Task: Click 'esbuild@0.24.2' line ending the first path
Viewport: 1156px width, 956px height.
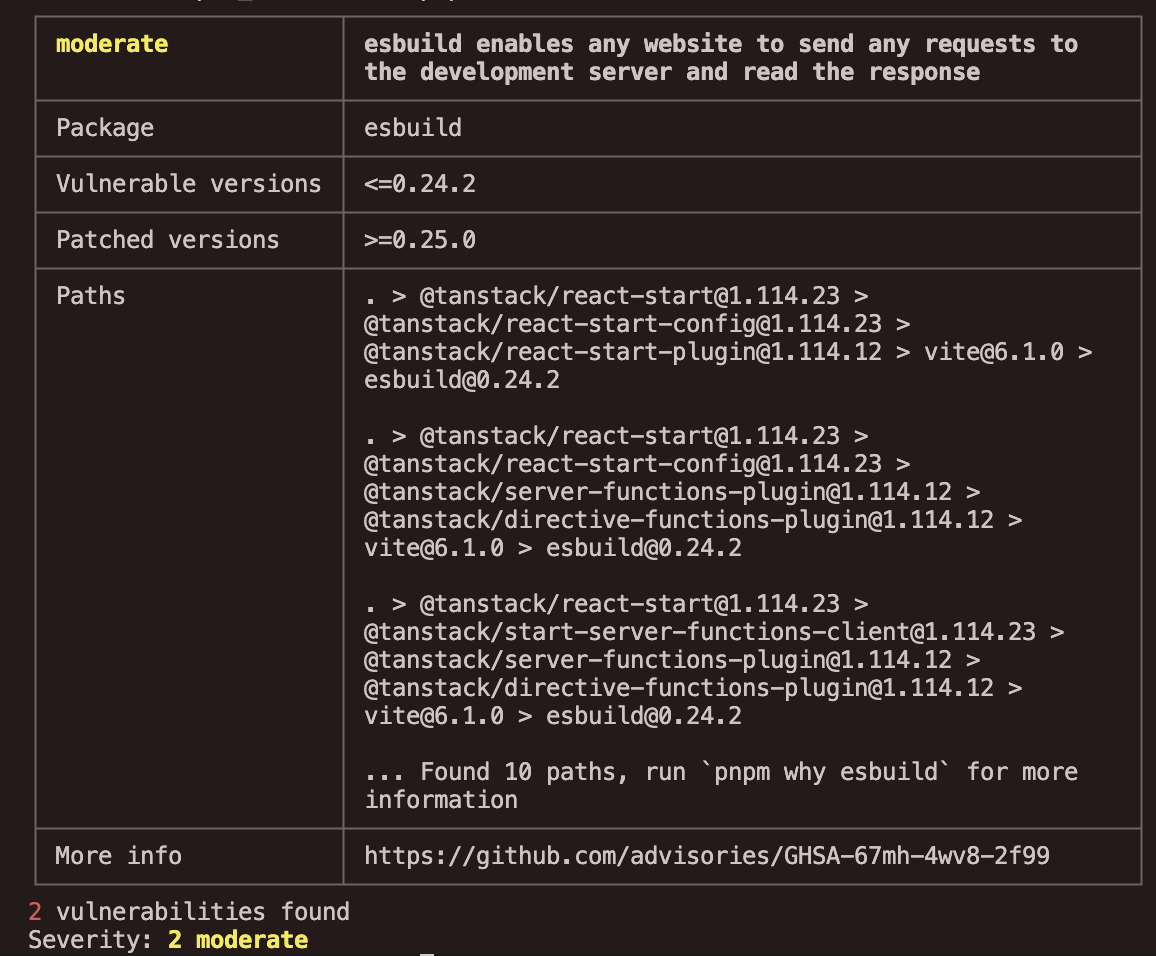Action: pos(462,380)
